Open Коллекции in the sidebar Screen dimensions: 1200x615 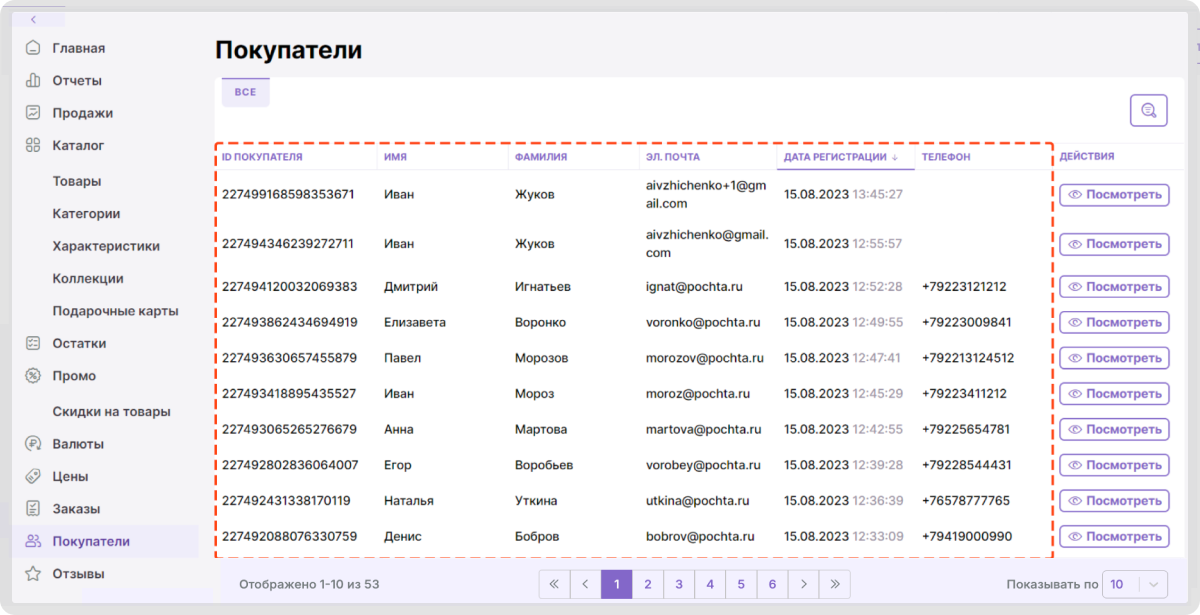point(88,278)
